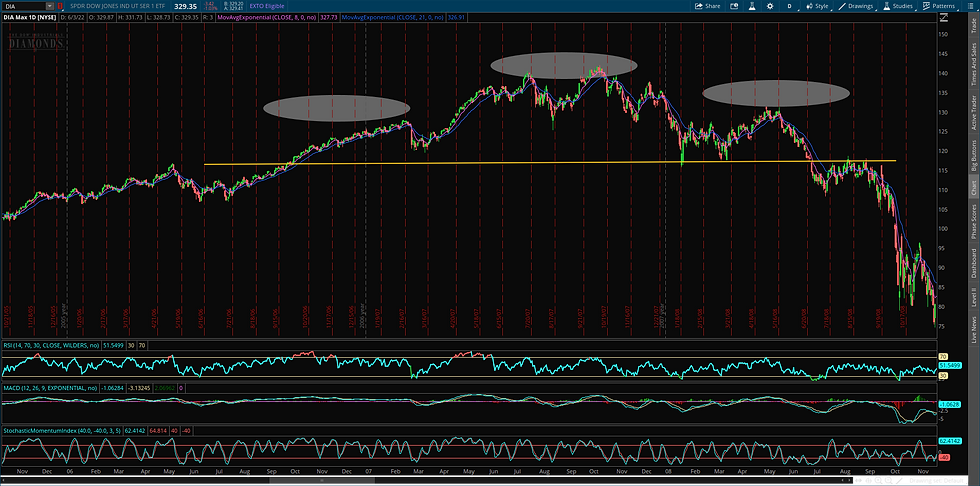Open the quick time frame camera icon
This screenshot has width=980, height=486.
tap(734, 6)
